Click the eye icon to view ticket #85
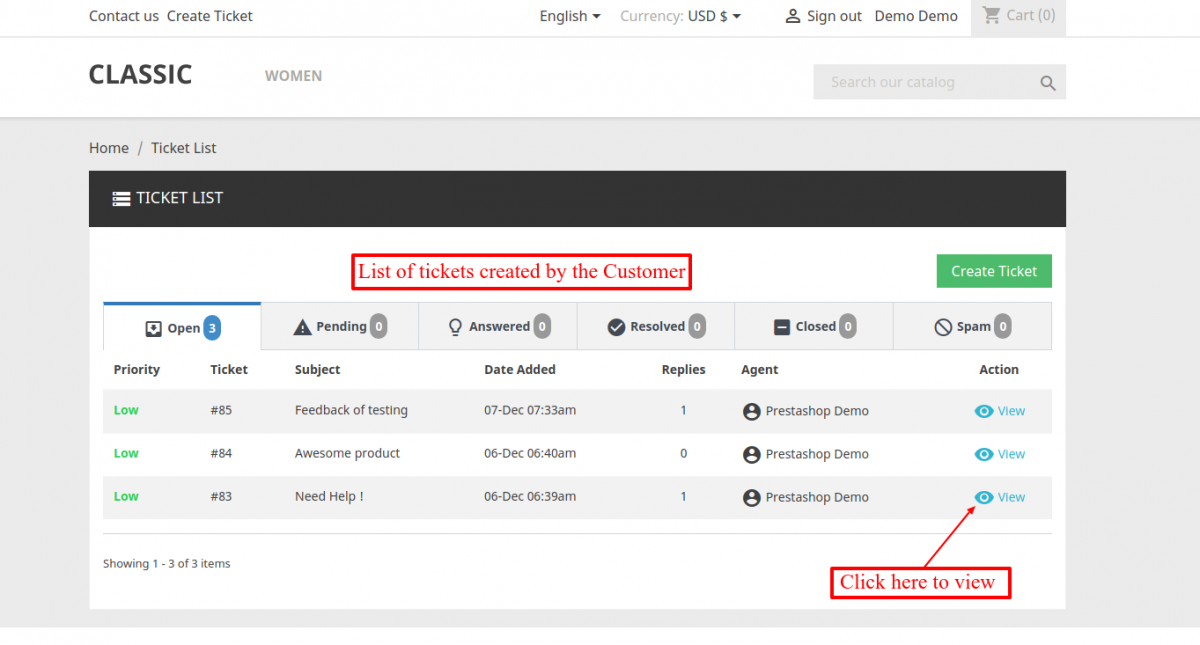Image resolution: width=1200 pixels, height=645 pixels. (983, 411)
